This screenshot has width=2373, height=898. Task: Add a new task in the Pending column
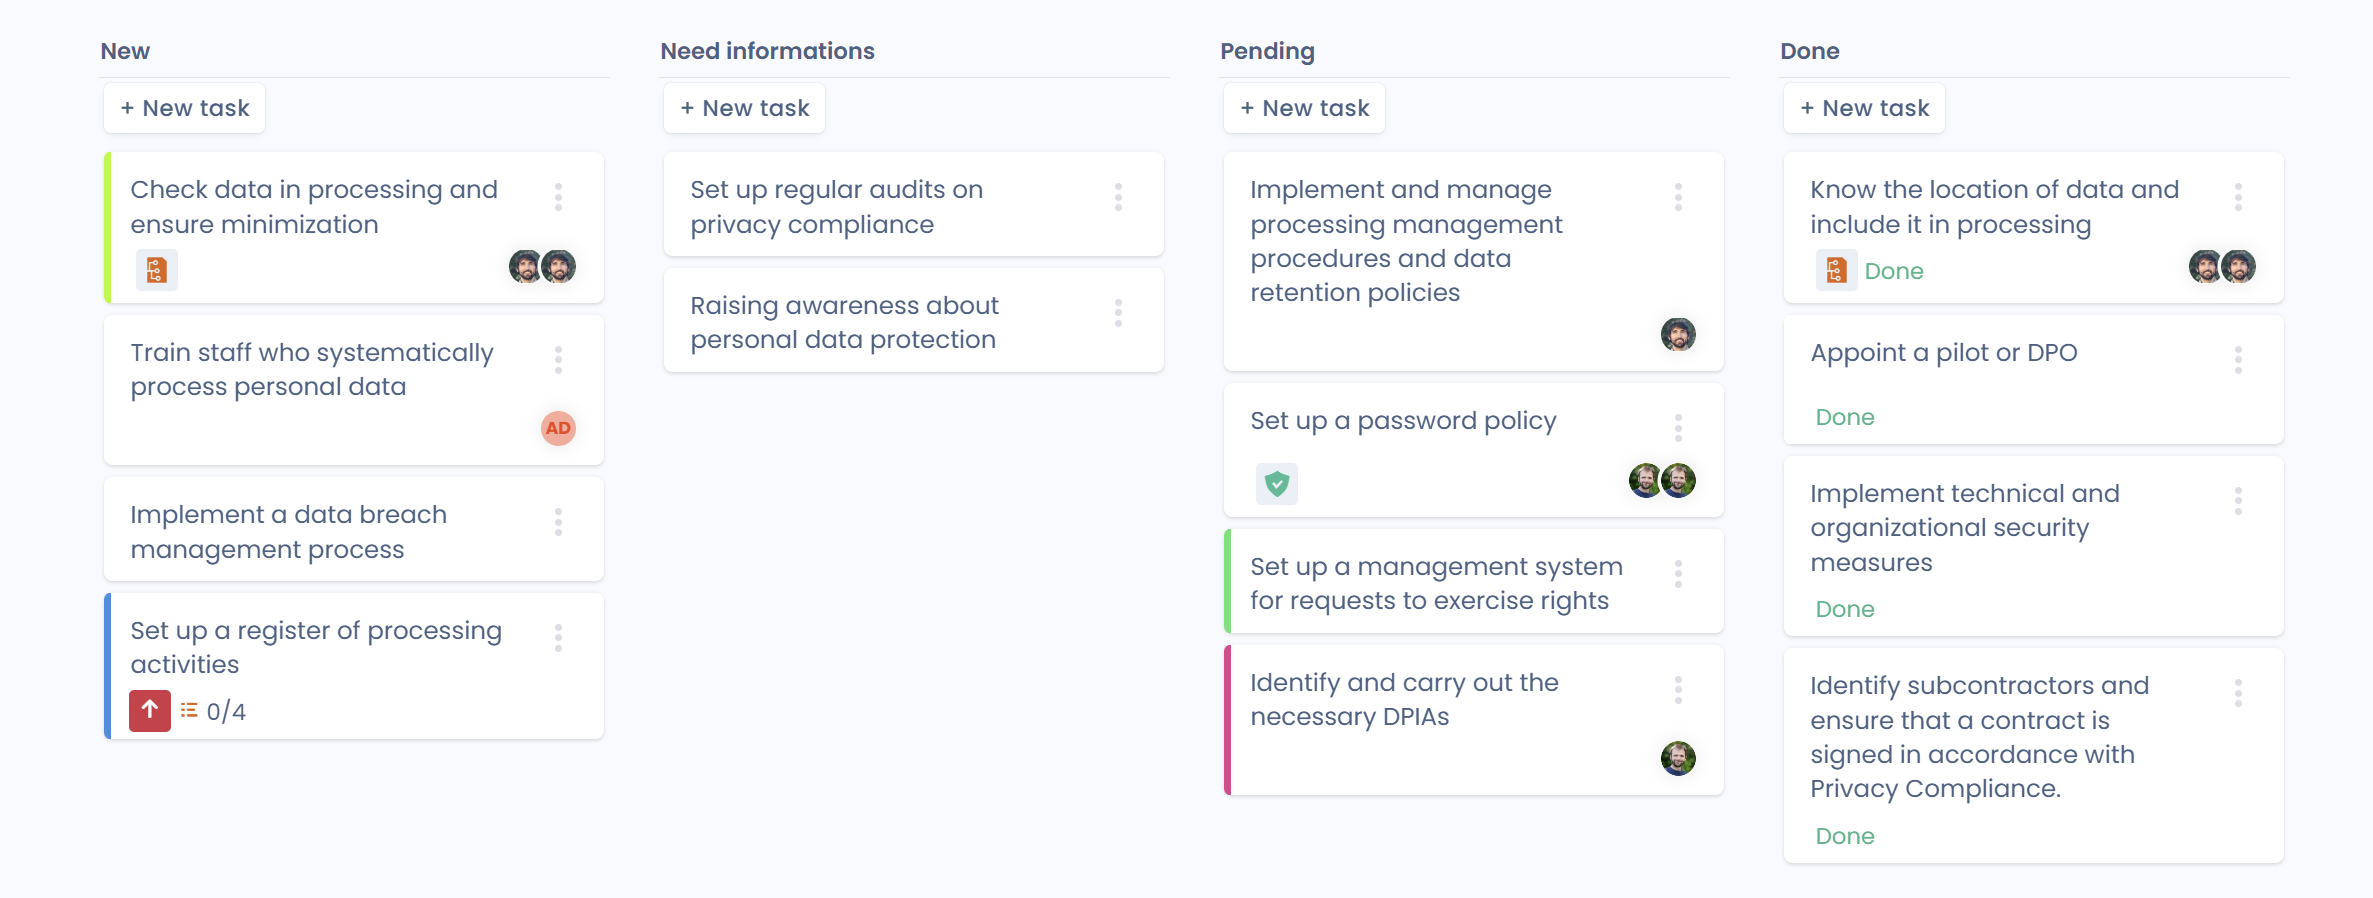tap(1304, 108)
